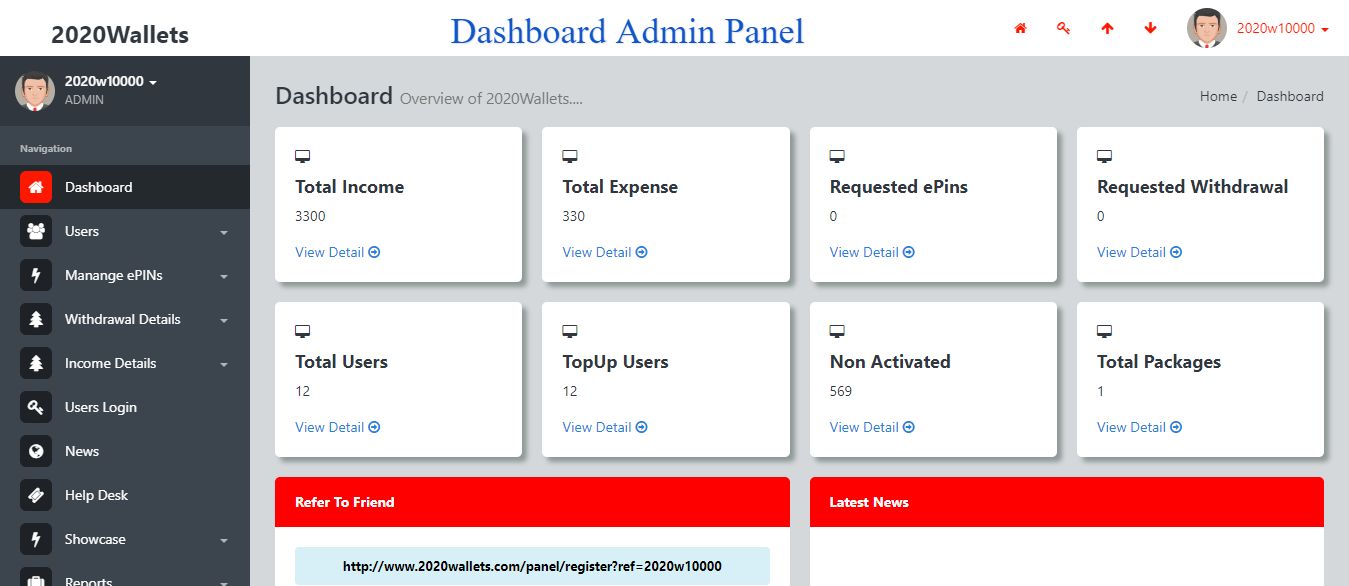Click the referral URL field

pos(532,566)
